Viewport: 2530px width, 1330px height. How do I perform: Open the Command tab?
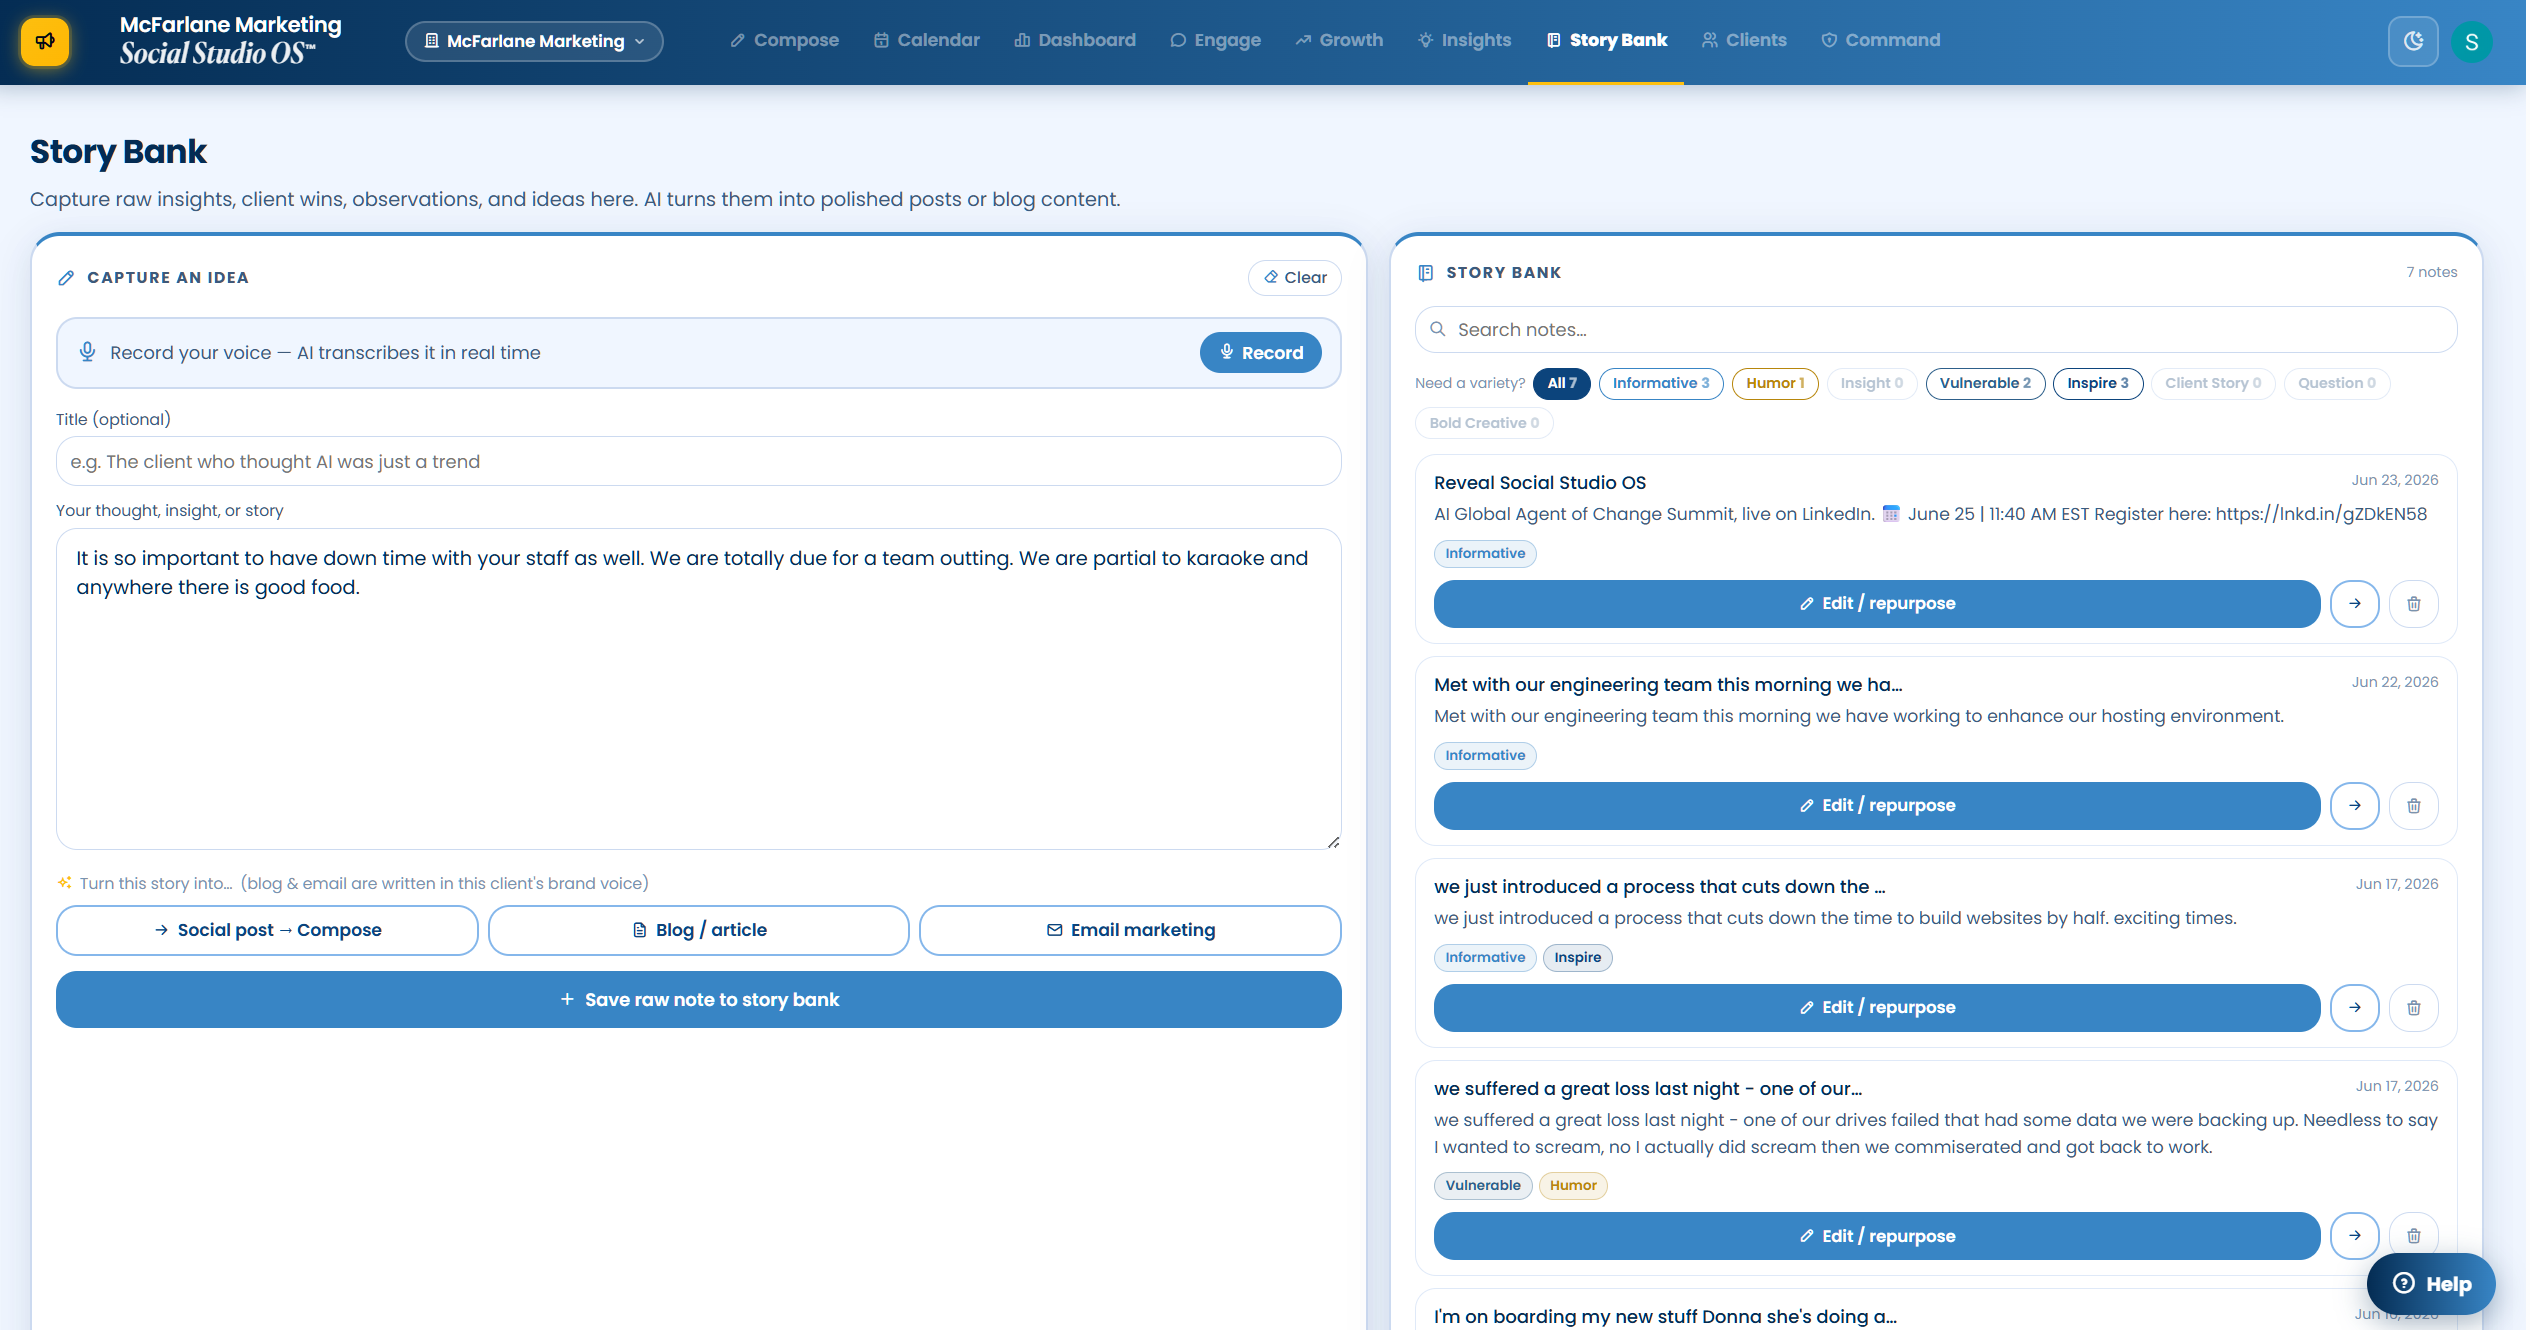click(1880, 40)
